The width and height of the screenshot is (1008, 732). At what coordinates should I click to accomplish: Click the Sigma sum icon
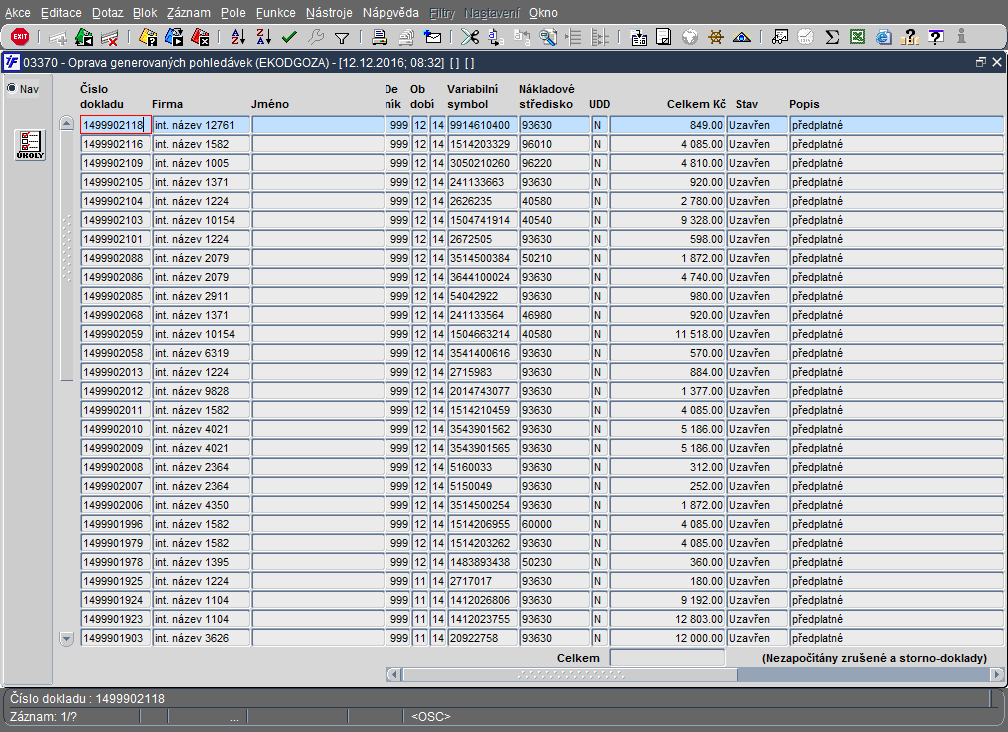coord(832,37)
